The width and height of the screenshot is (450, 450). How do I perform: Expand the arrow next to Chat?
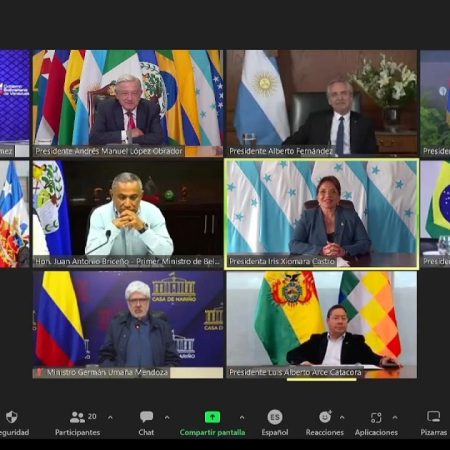[x=167, y=417]
